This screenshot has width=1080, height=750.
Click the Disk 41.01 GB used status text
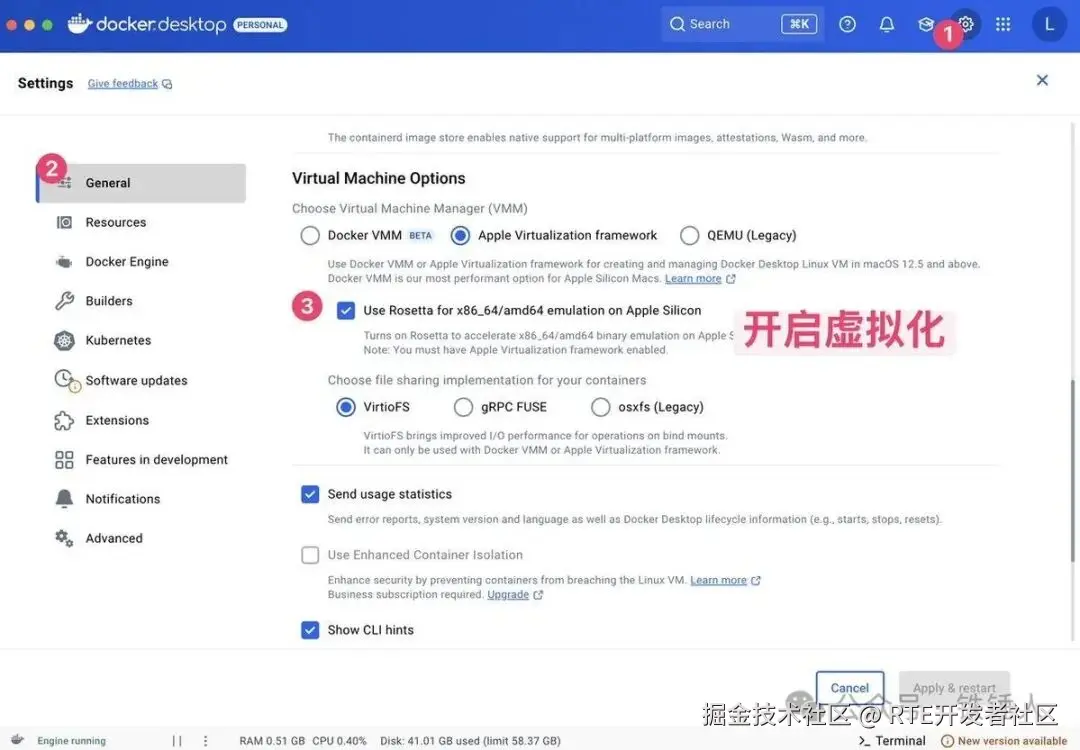[470, 741]
